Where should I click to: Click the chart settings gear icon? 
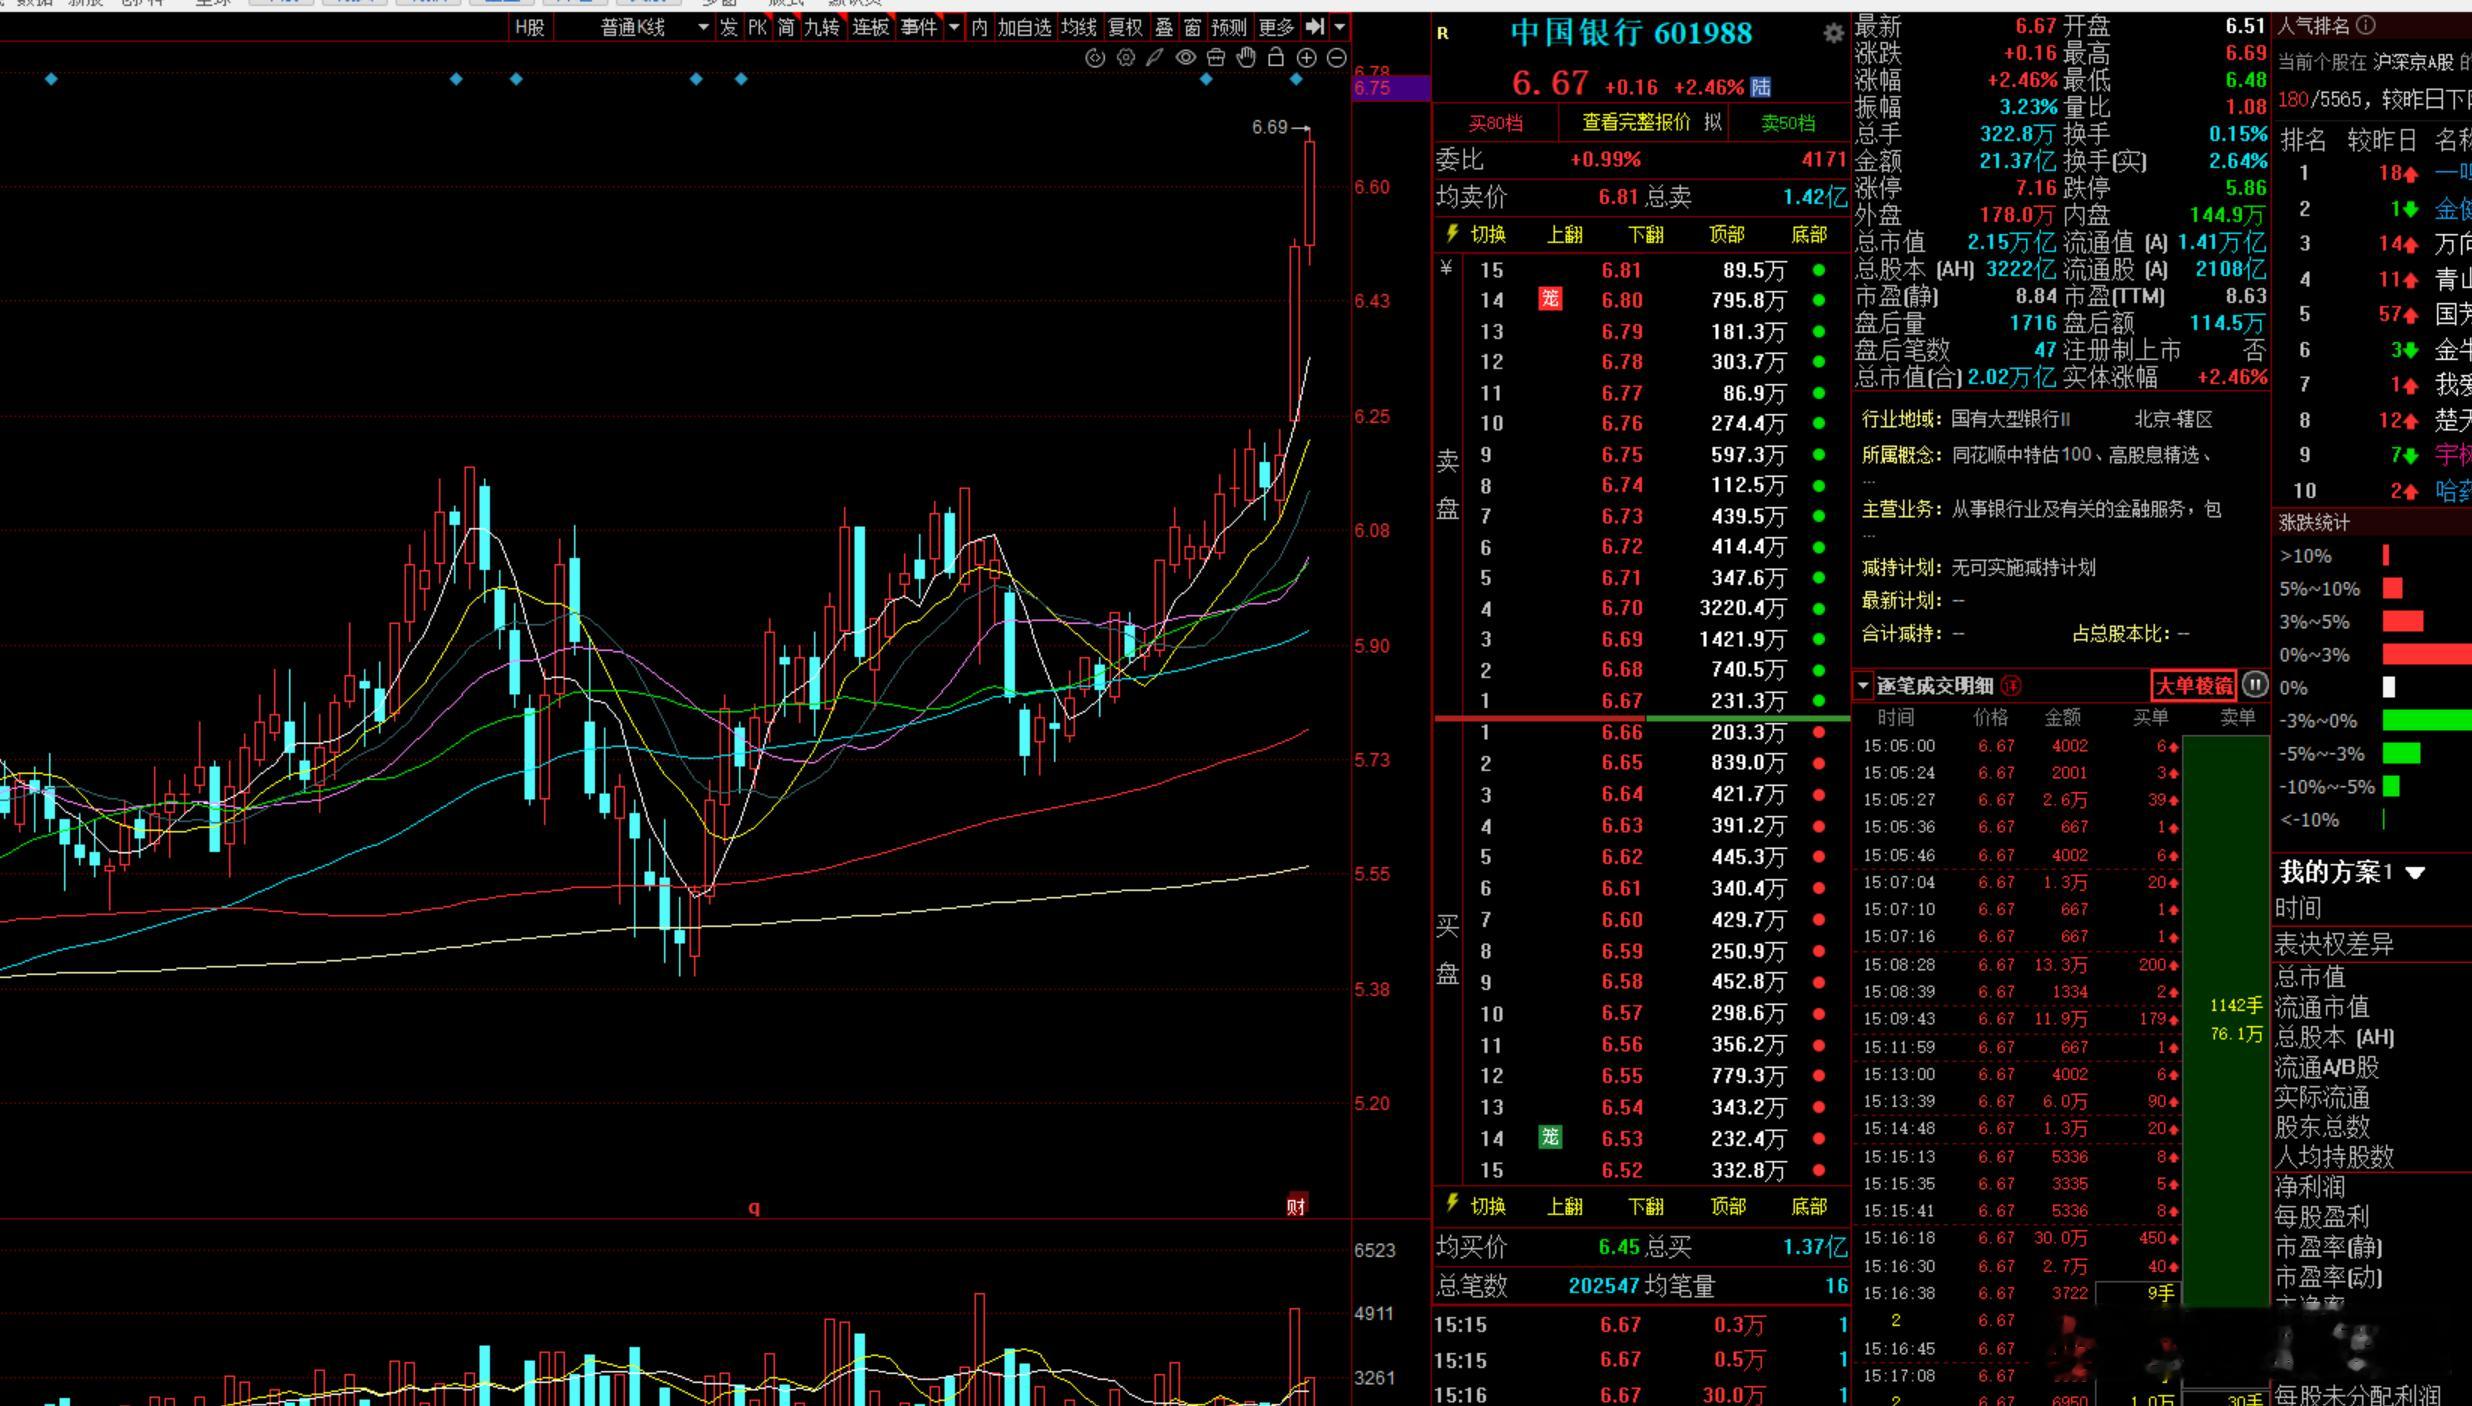1126,58
